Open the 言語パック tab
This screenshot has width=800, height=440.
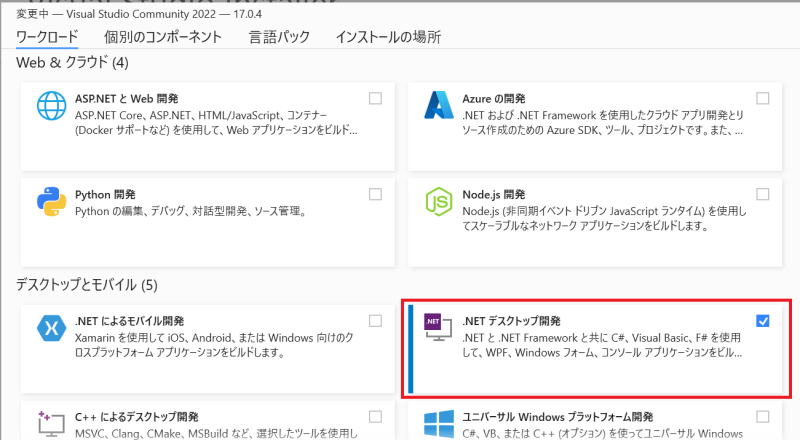(x=279, y=37)
